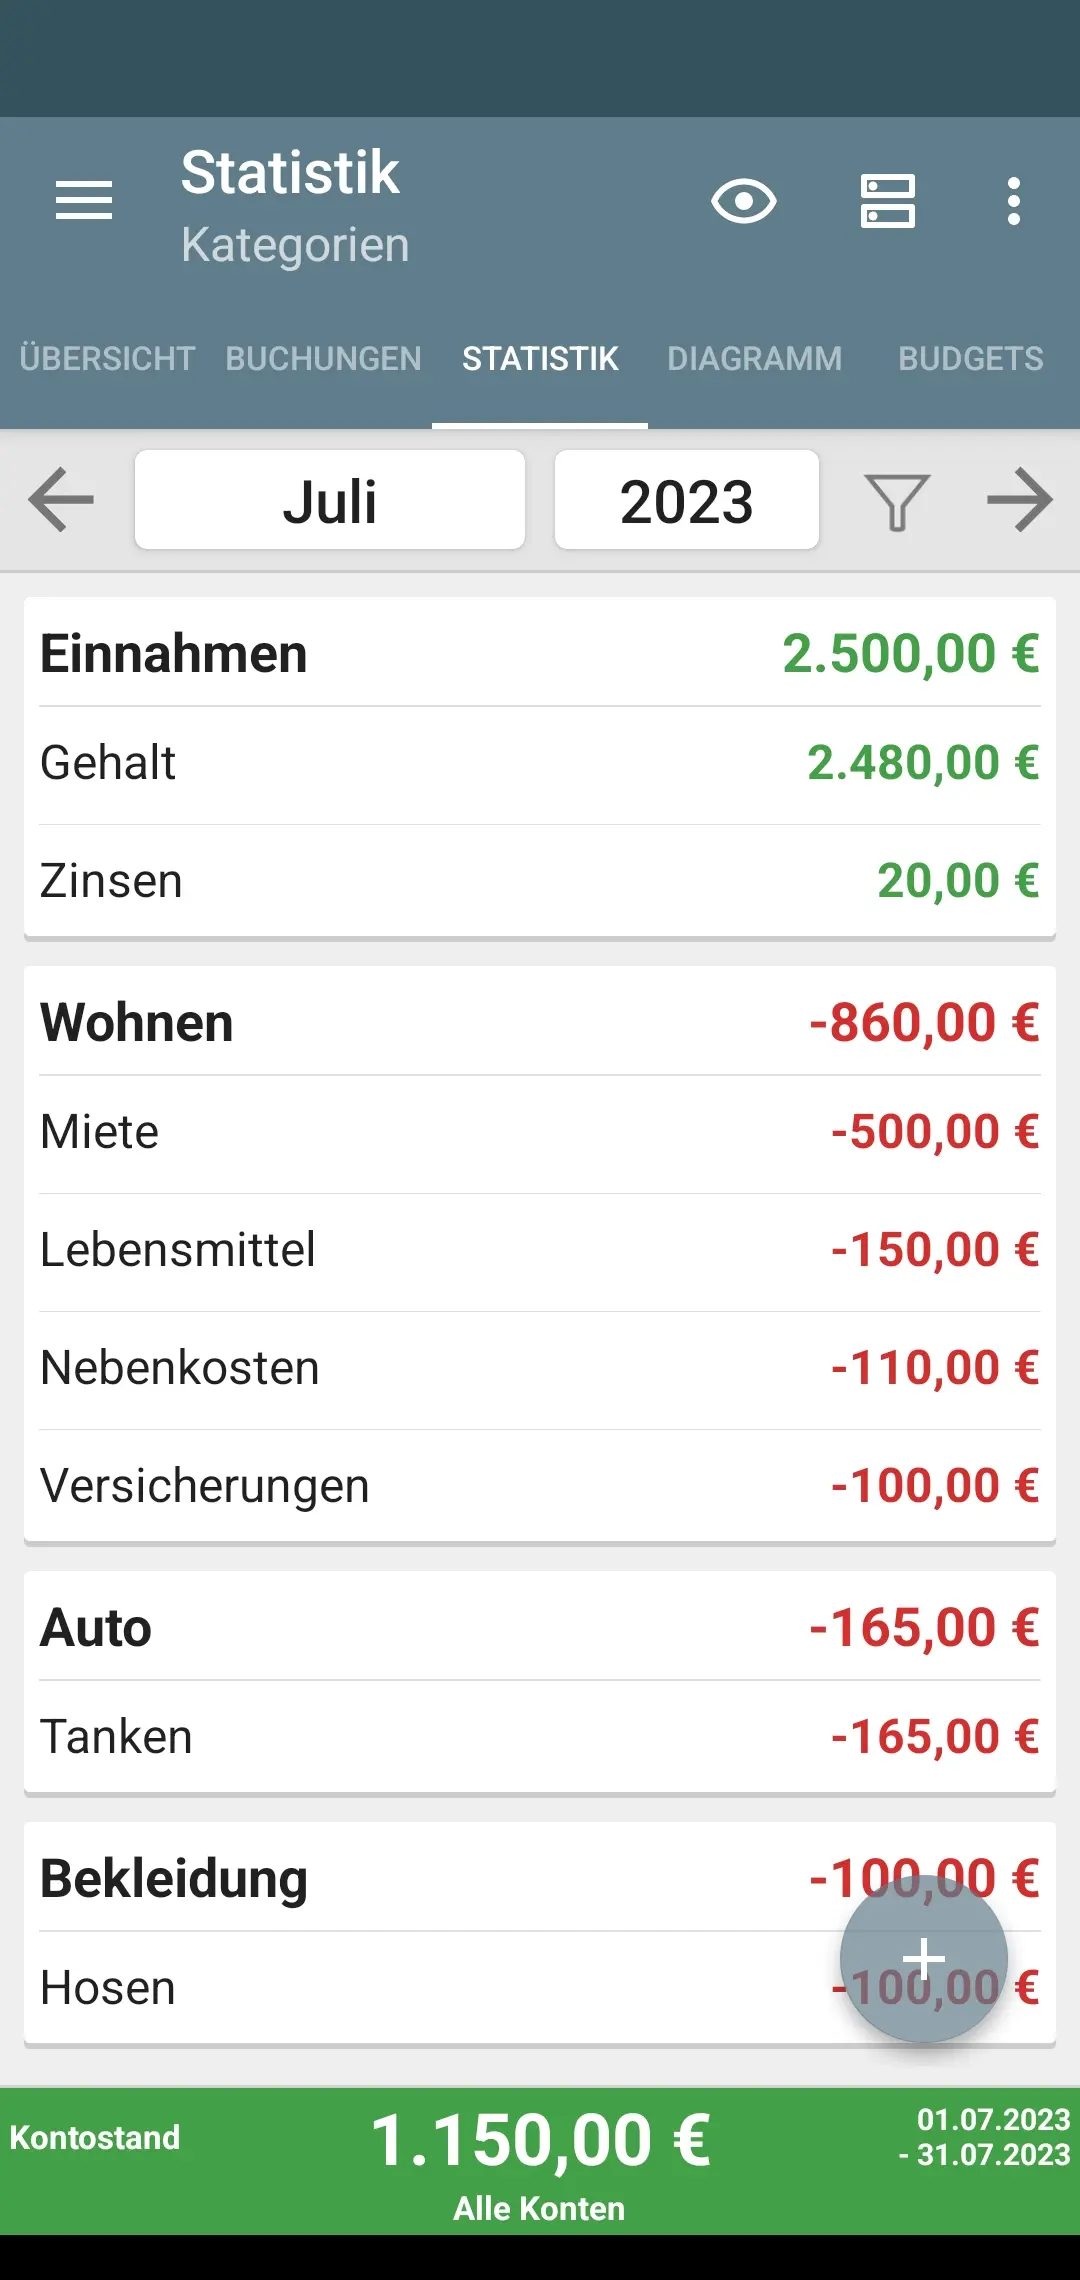Toggle the eye visibility icon
Screen dimensions: 1080x2280
coord(743,201)
